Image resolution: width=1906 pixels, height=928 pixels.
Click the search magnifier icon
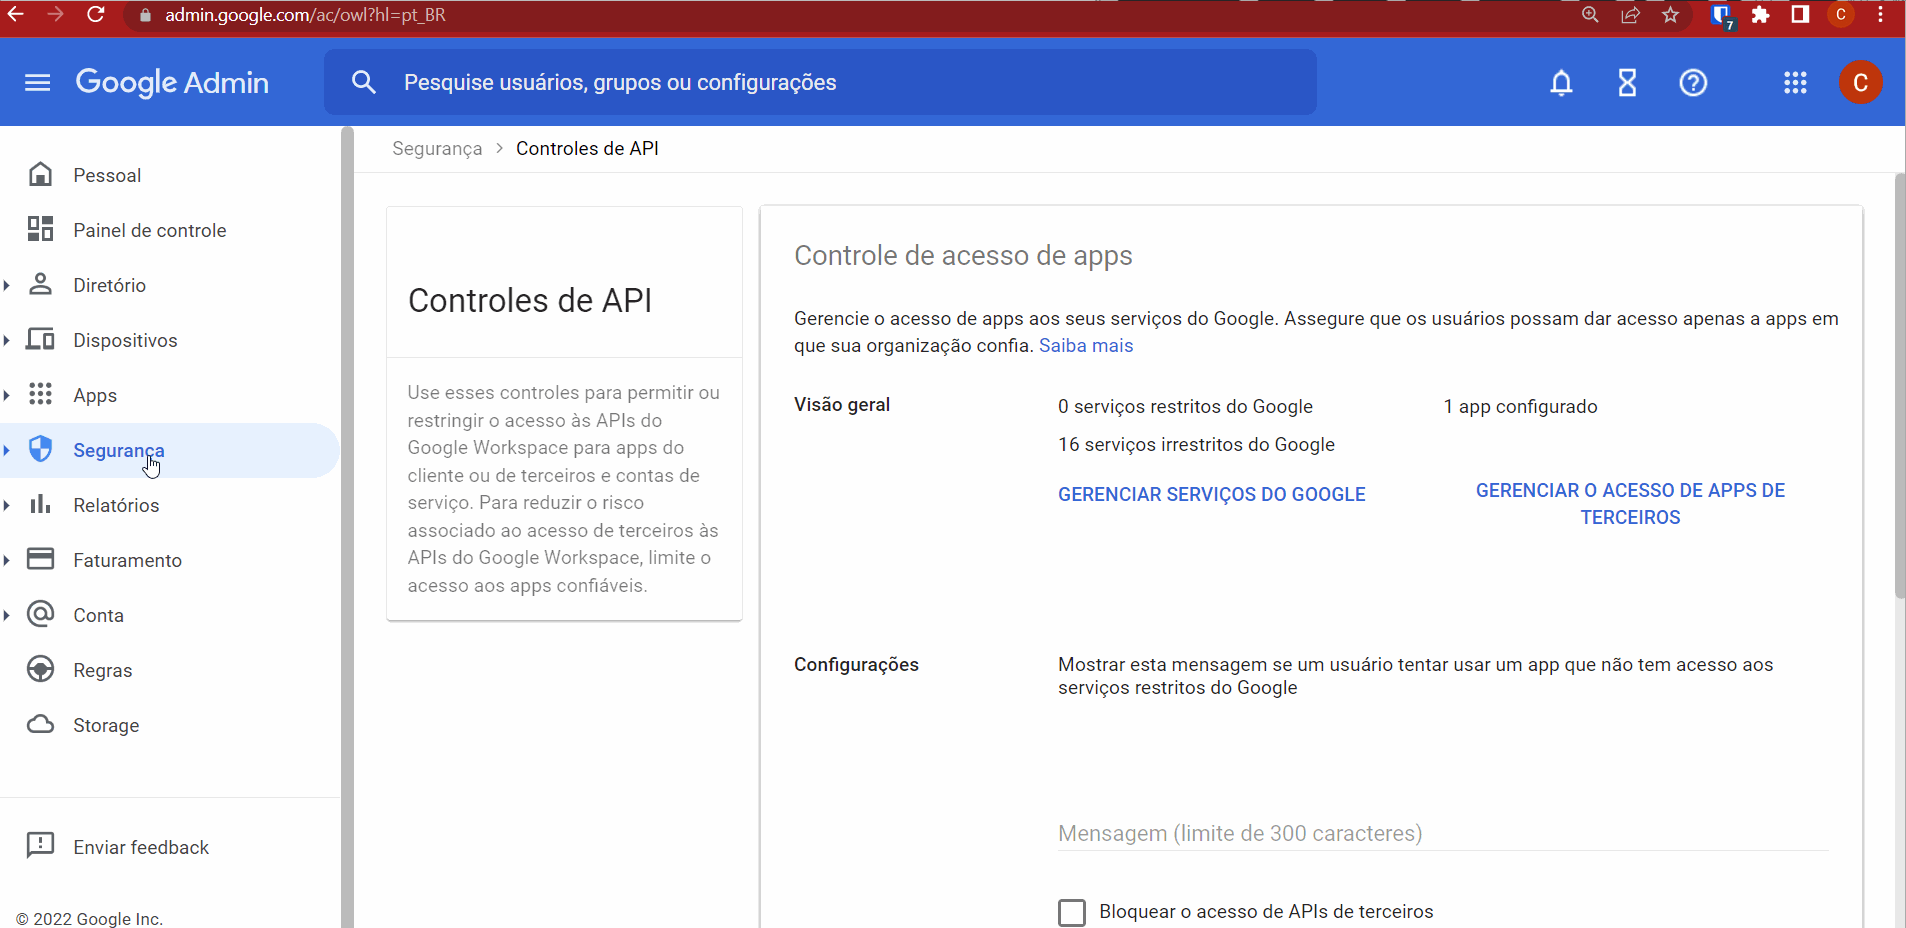[364, 82]
